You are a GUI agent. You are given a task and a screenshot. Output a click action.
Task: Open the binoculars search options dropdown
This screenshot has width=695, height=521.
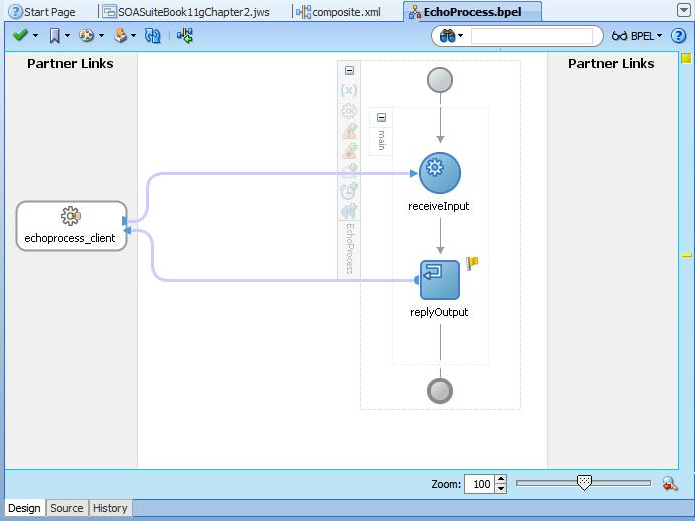461,35
